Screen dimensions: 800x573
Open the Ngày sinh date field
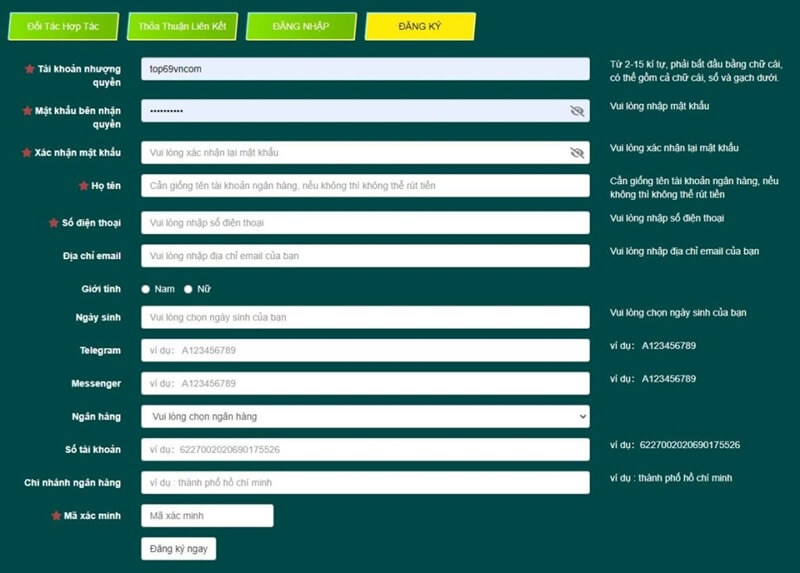365,317
